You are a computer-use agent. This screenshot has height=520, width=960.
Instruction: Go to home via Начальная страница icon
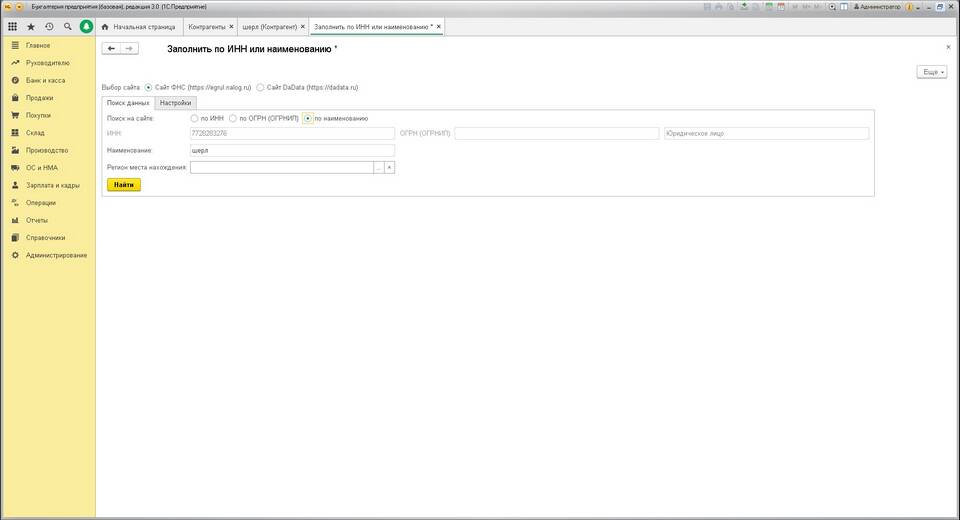(105, 27)
